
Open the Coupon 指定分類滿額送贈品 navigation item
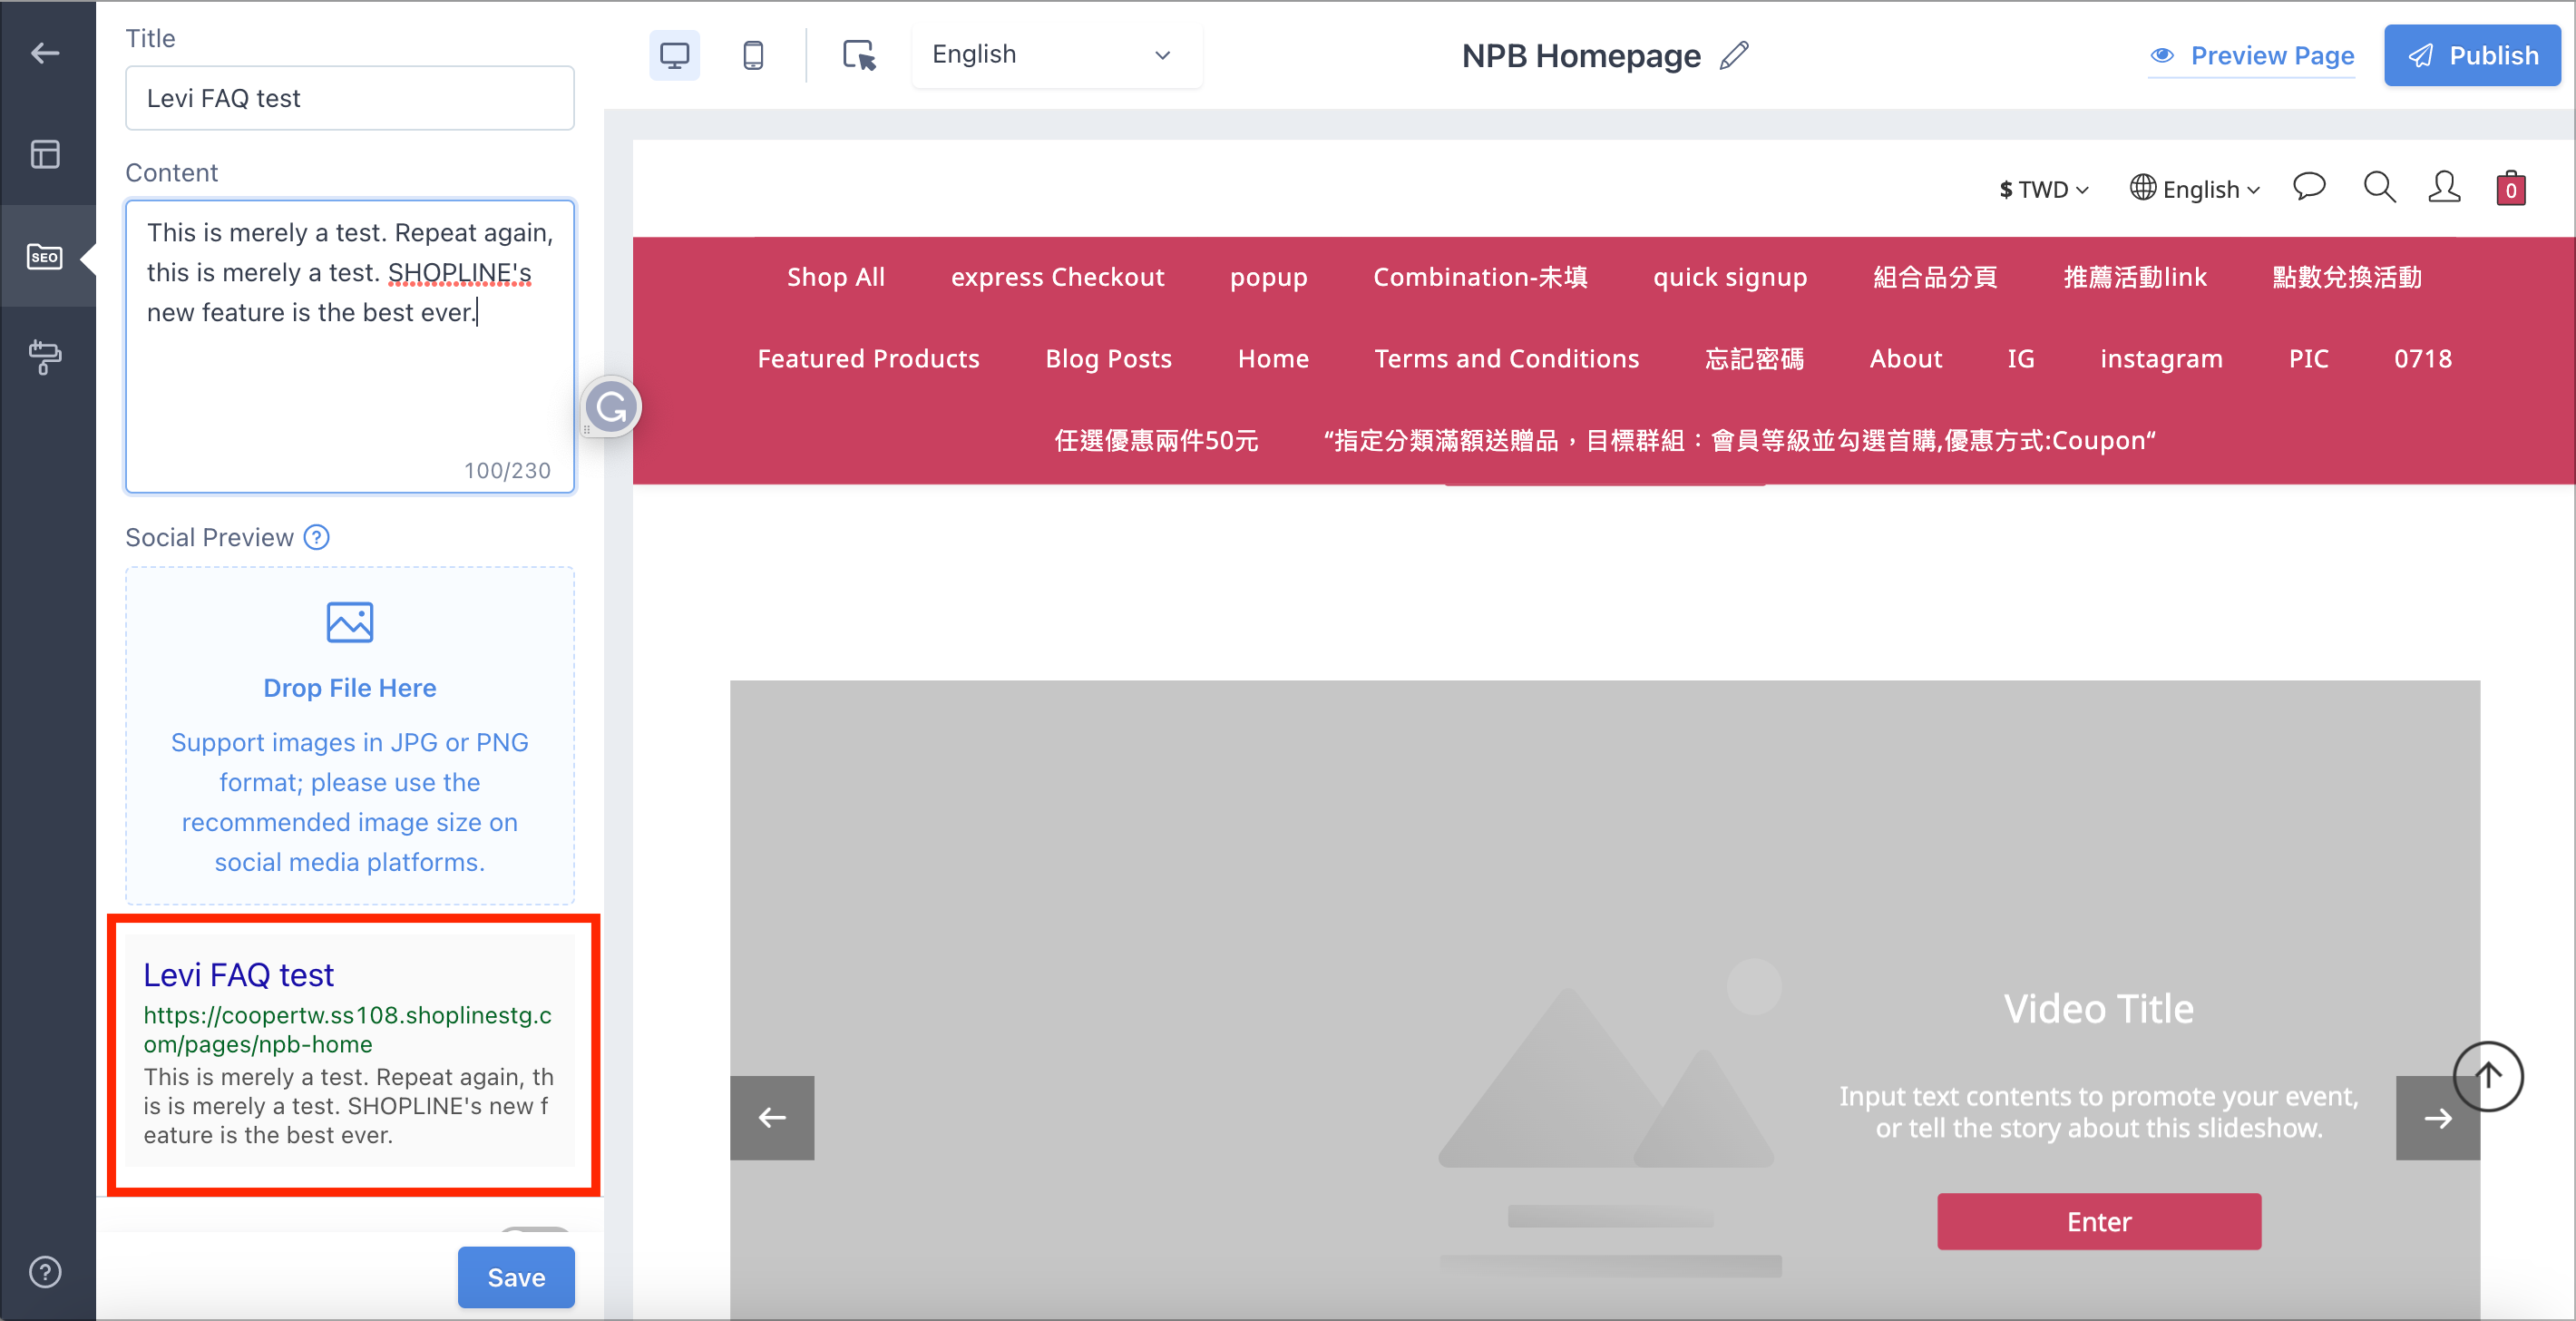[x=1739, y=440]
